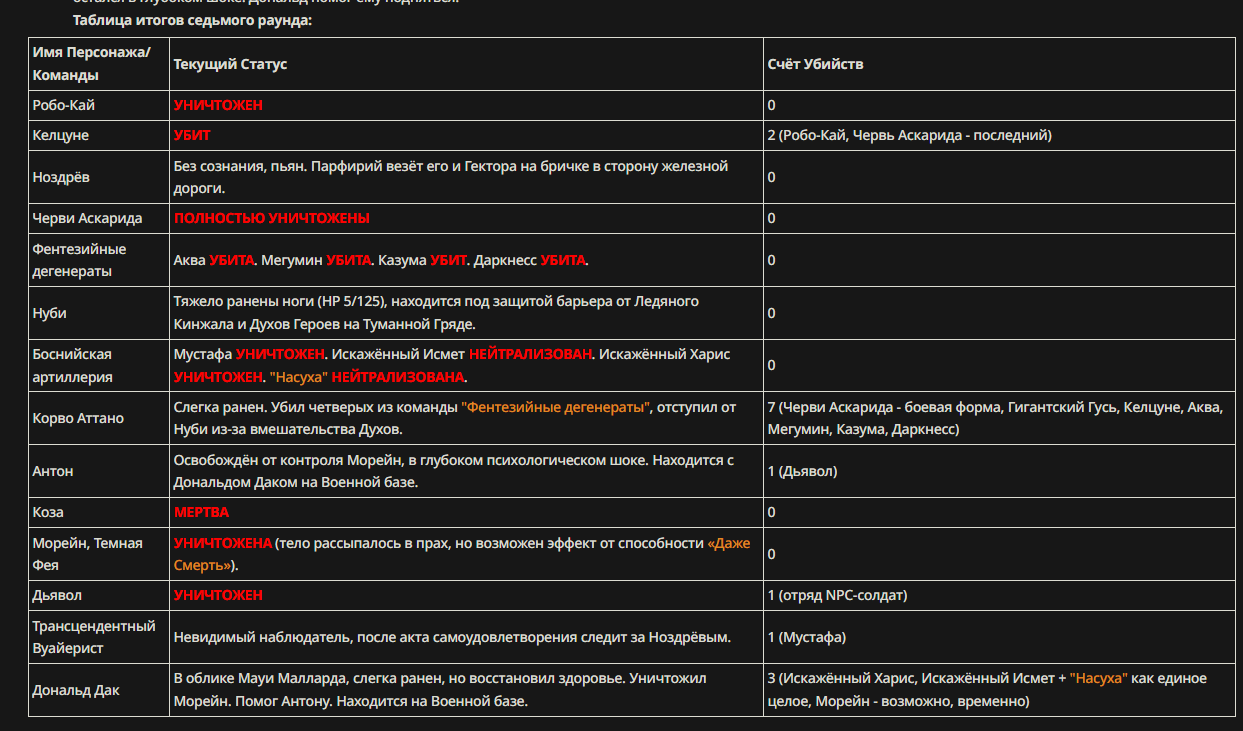Select the "Ноздрёв" name cell
This screenshot has height=731, width=1243.
point(99,177)
